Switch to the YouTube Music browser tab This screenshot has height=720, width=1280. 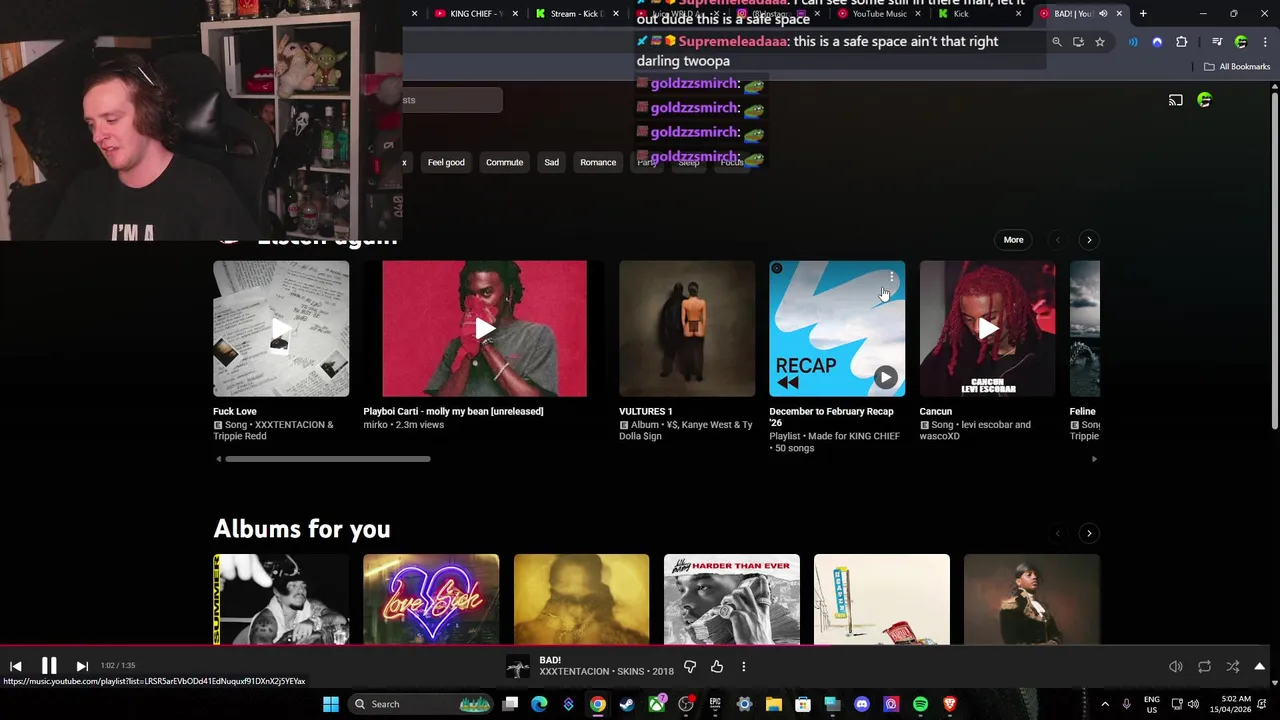pos(879,14)
